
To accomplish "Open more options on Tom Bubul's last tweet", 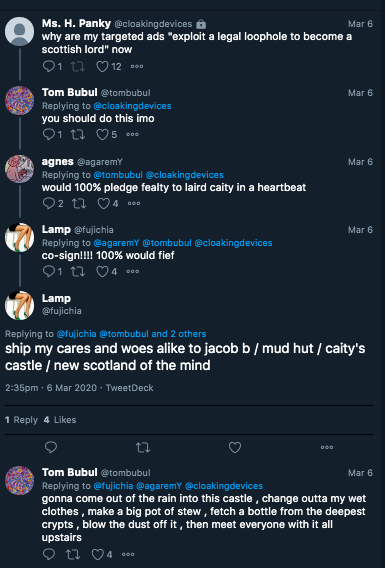I will 128,554.
